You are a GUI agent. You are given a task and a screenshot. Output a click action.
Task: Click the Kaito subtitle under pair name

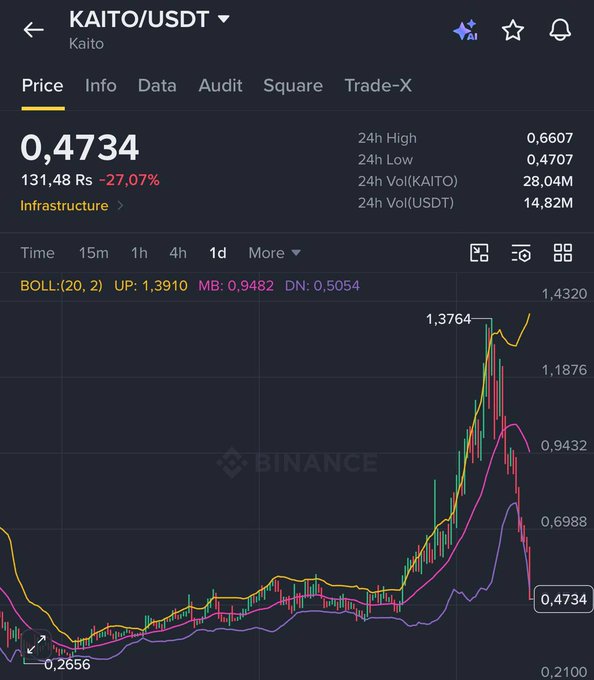pyautogui.click(x=86, y=44)
